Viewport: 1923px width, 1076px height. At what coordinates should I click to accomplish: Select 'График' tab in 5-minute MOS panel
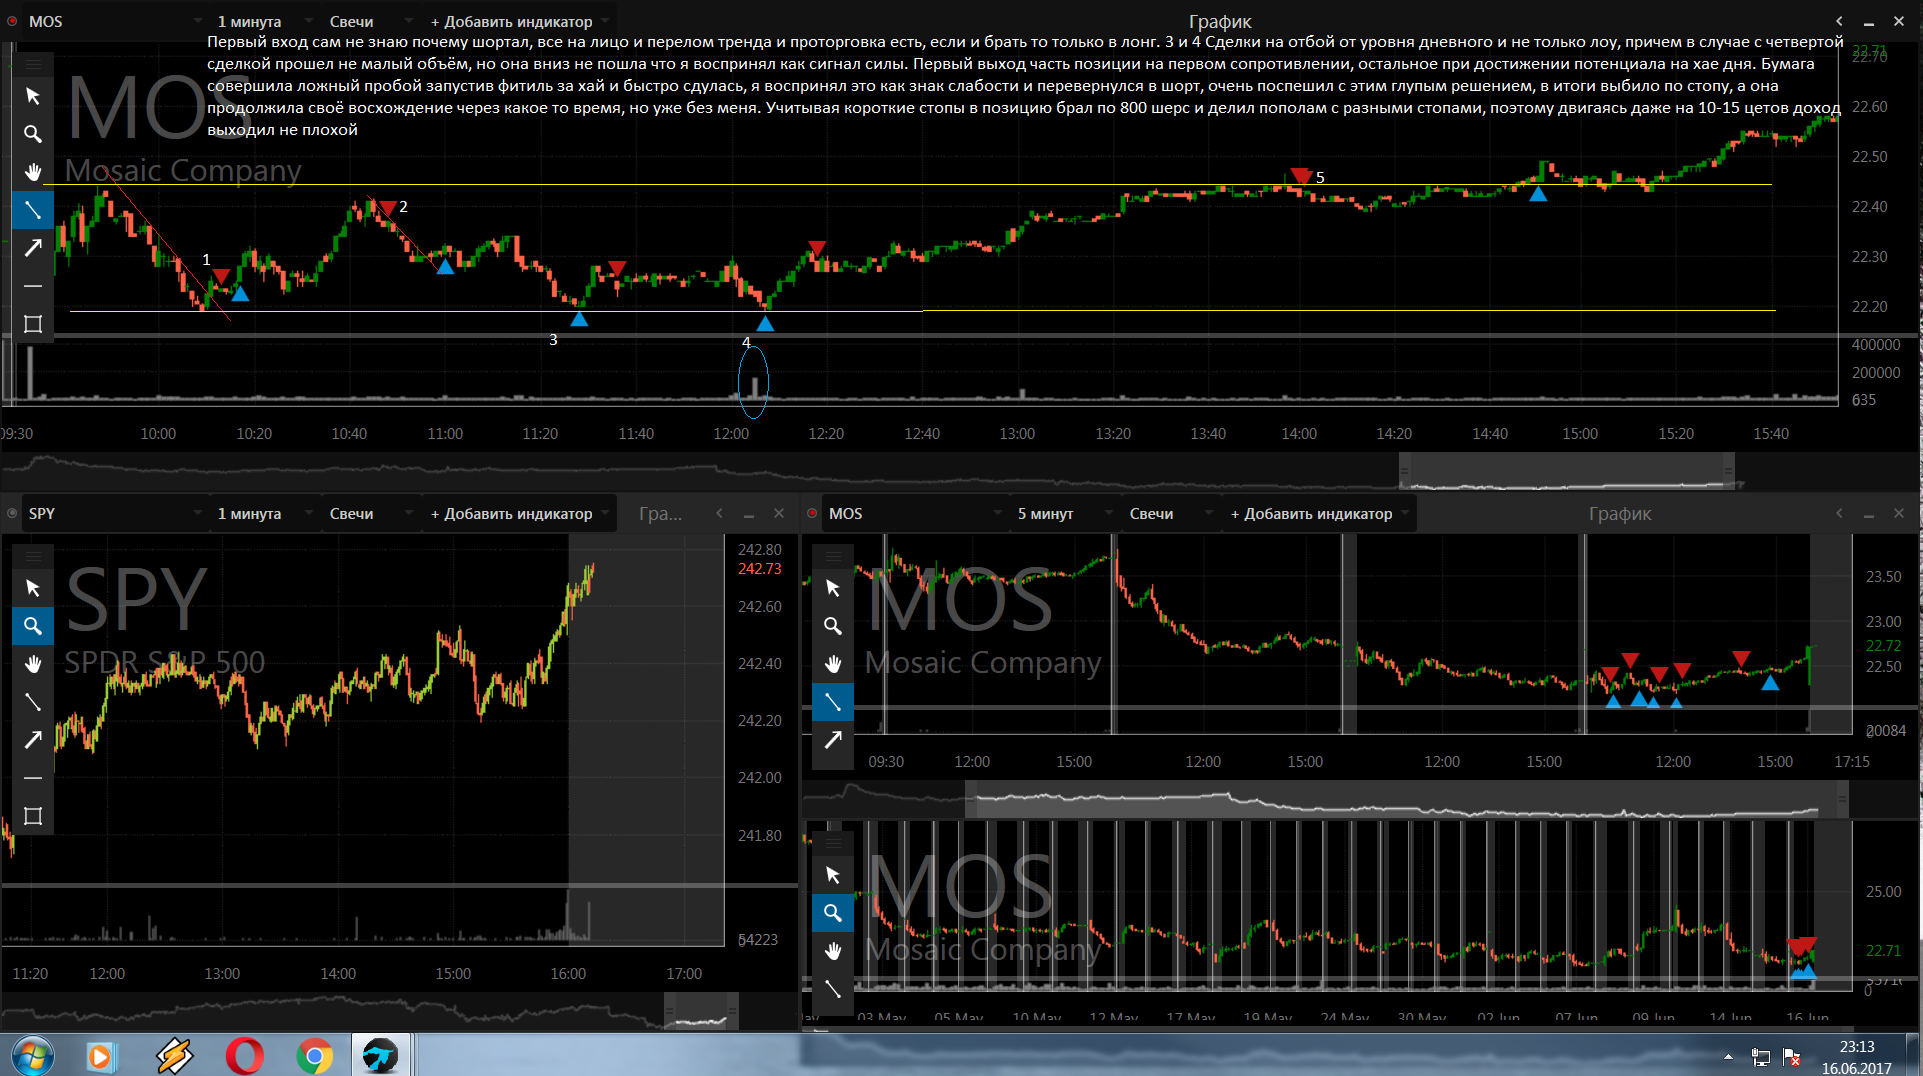pos(1620,513)
